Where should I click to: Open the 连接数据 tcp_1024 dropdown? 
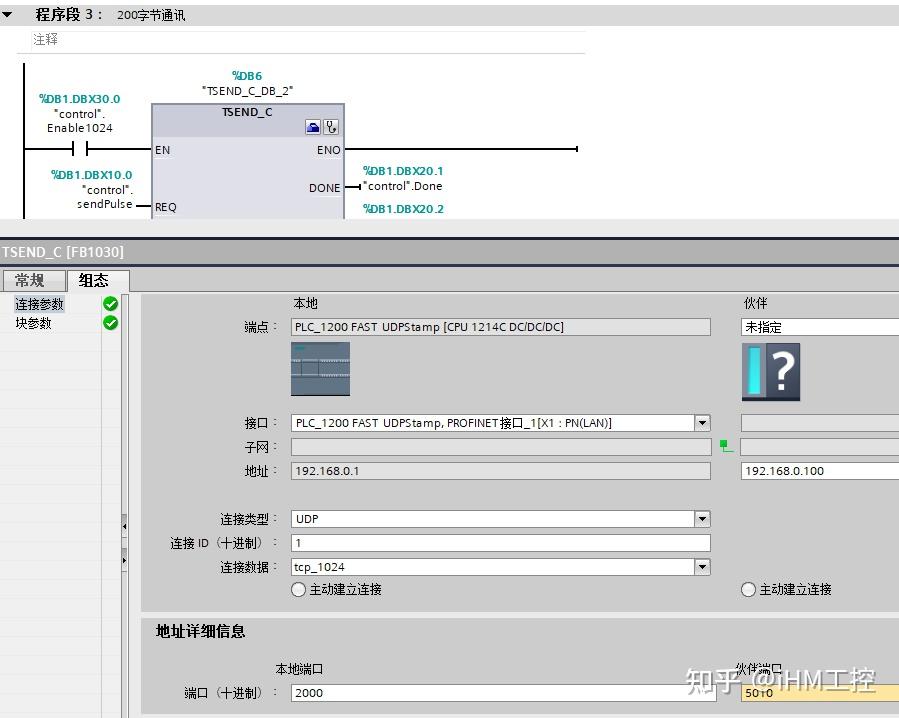(x=702, y=567)
